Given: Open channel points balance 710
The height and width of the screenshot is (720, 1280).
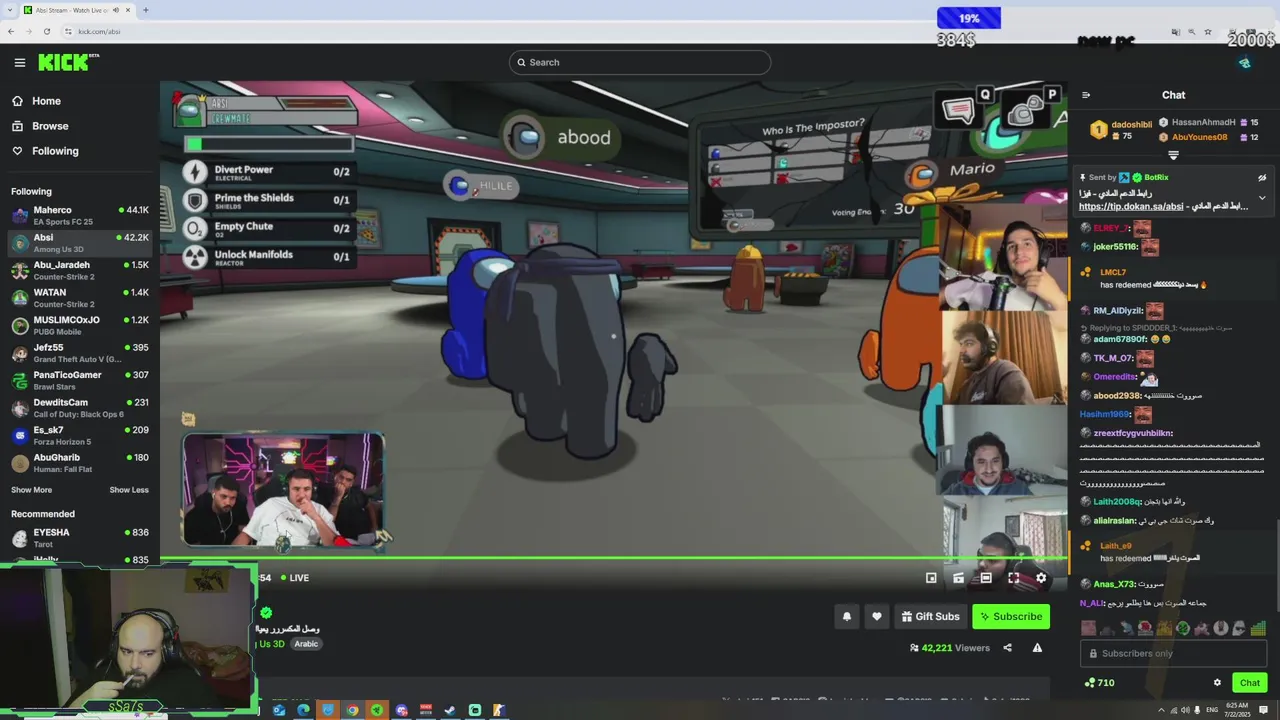Looking at the screenshot, I should tap(1099, 683).
